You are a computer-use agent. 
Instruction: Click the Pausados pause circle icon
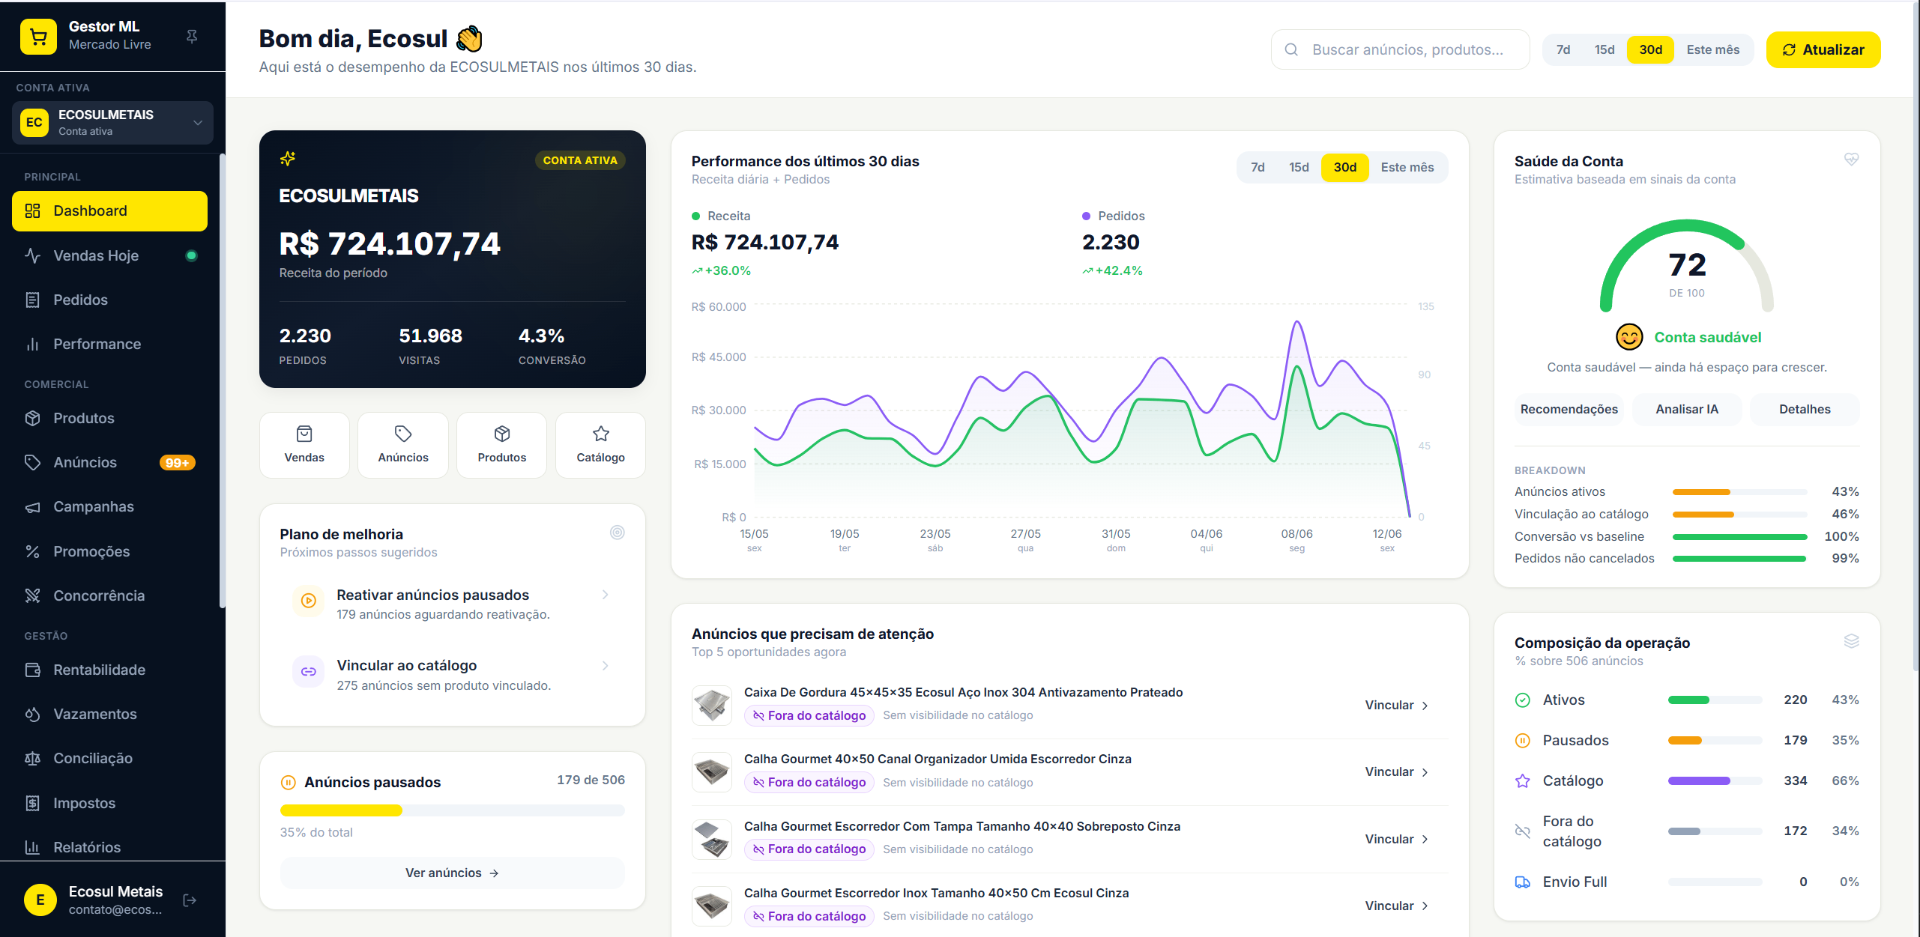[x=1522, y=741]
